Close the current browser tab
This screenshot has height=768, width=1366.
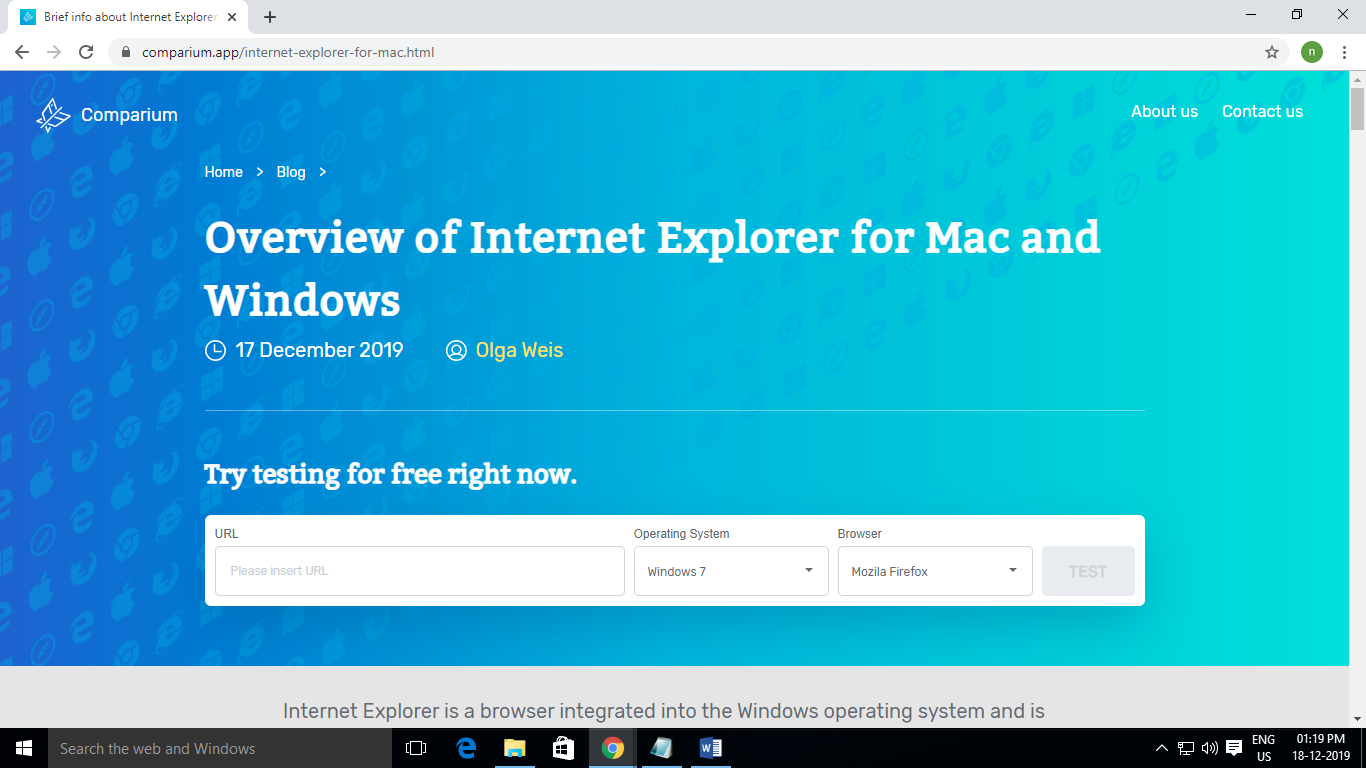[234, 17]
